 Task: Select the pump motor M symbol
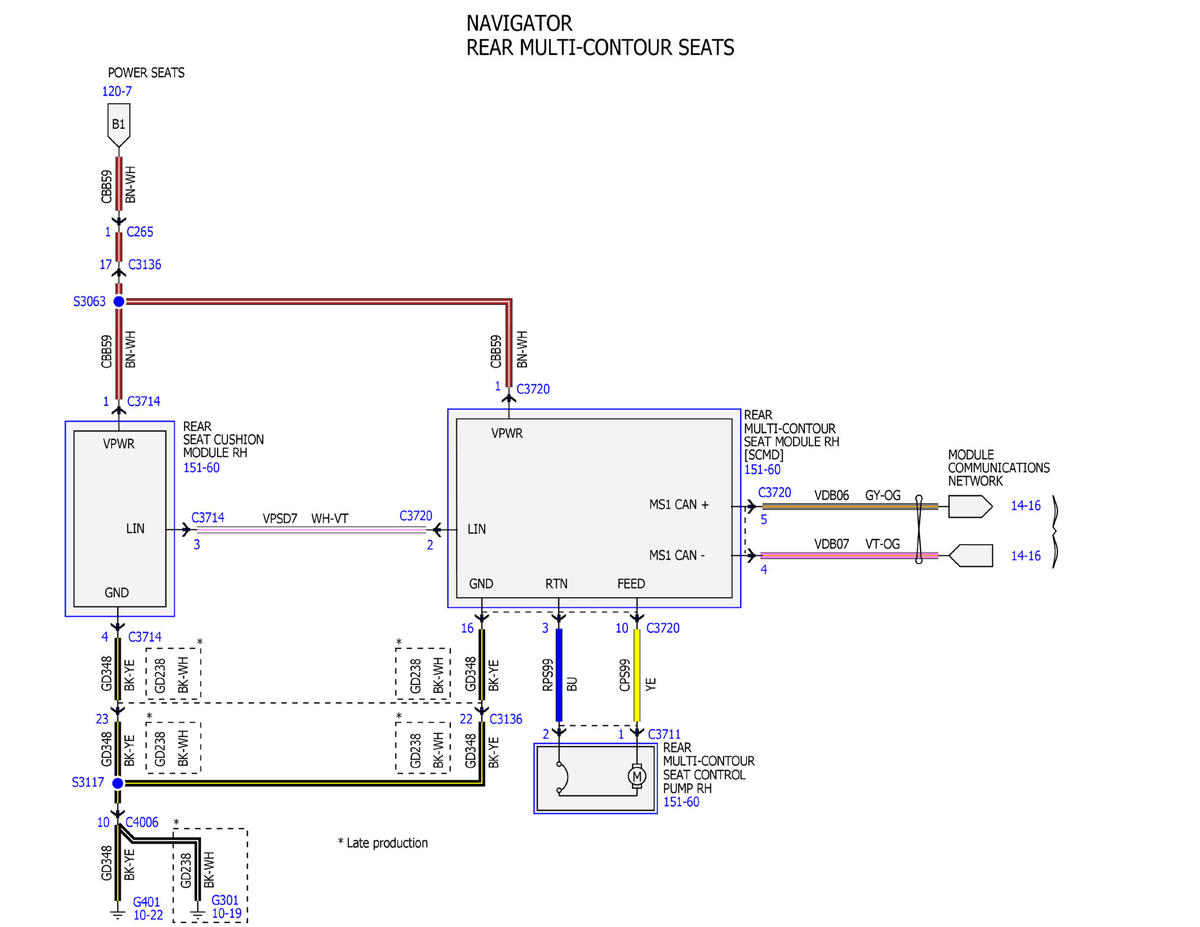(635, 777)
